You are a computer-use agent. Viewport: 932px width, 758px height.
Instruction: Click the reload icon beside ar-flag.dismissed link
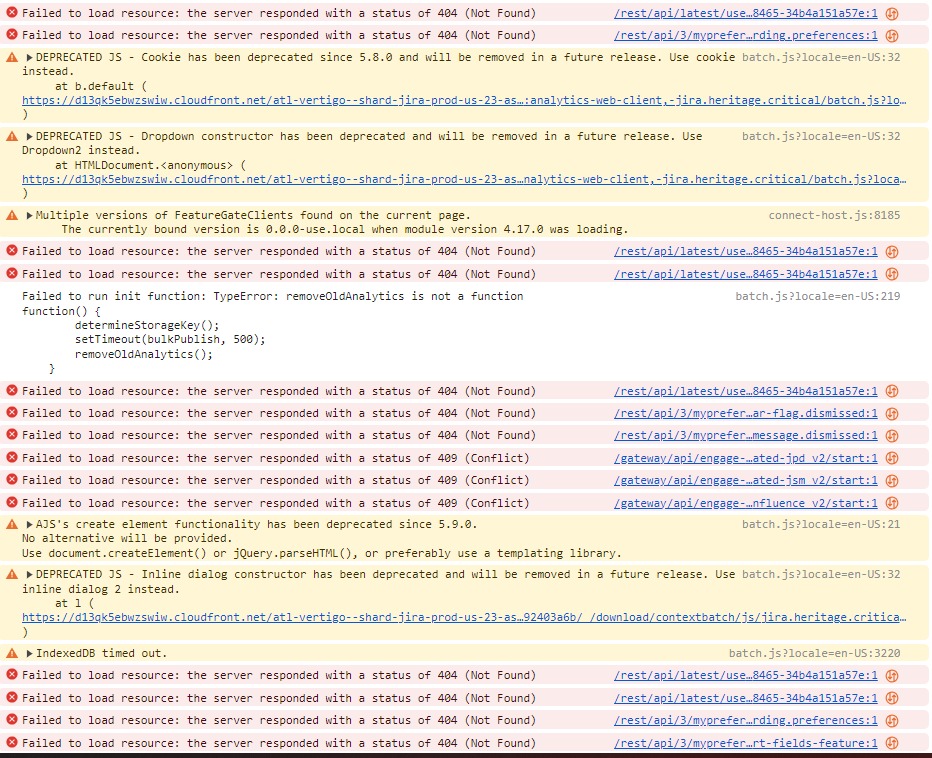[x=892, y=413]
